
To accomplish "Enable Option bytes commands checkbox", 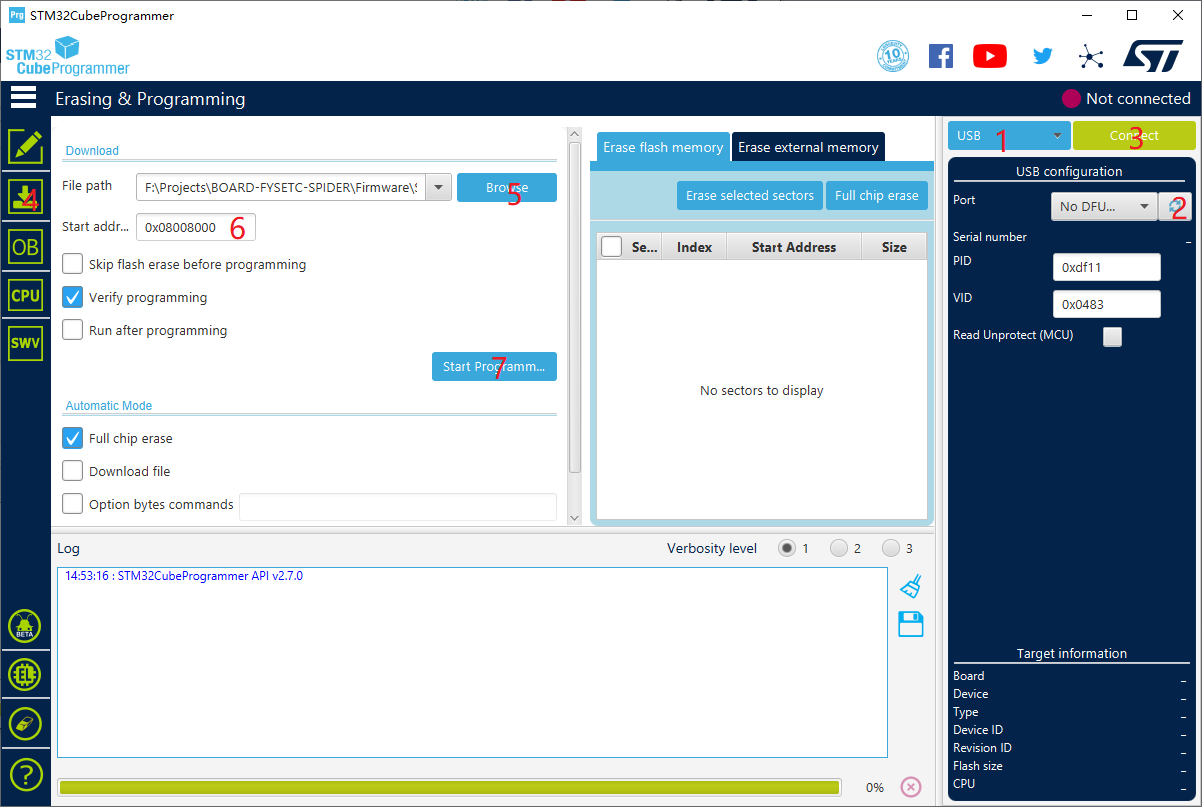I will [72, 504].
